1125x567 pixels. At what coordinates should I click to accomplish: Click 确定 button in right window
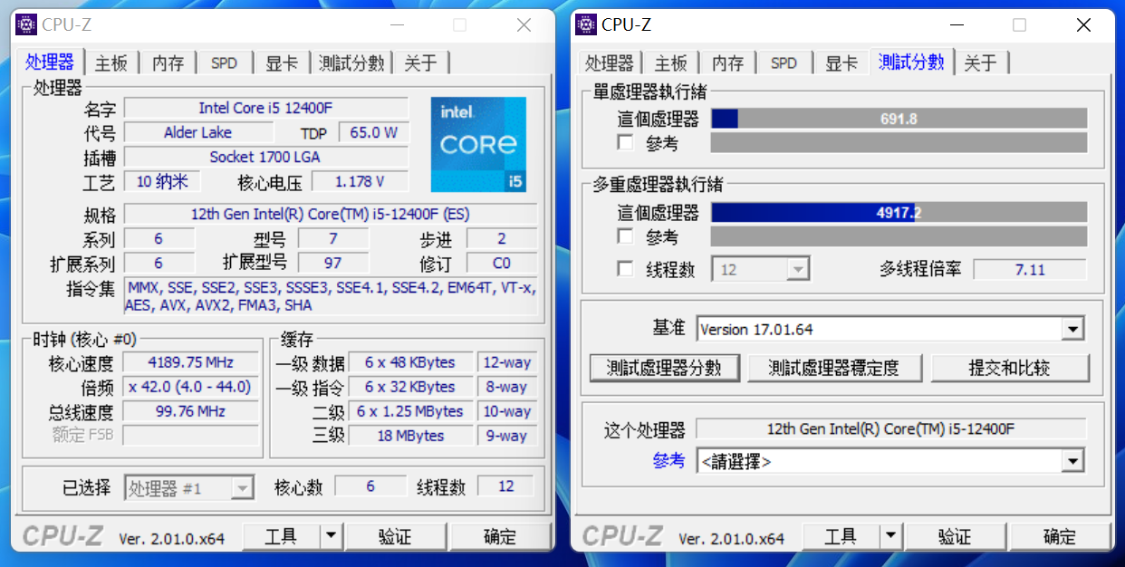pyautogui.click(x=1060, y=535)
